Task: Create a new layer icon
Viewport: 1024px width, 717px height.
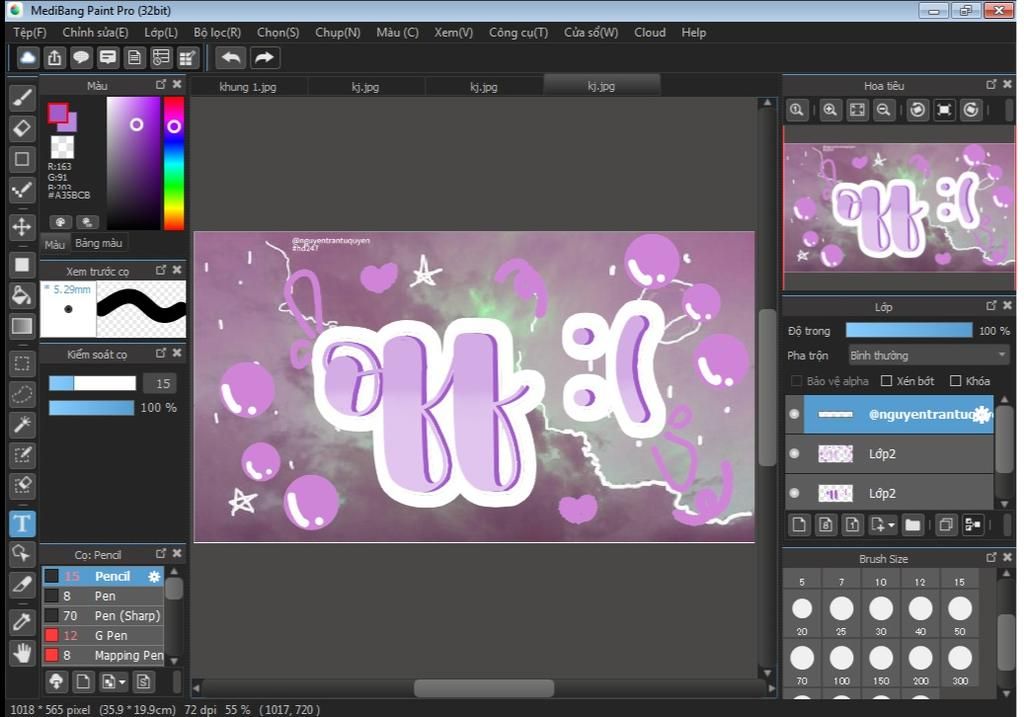Action: point(799,525)
